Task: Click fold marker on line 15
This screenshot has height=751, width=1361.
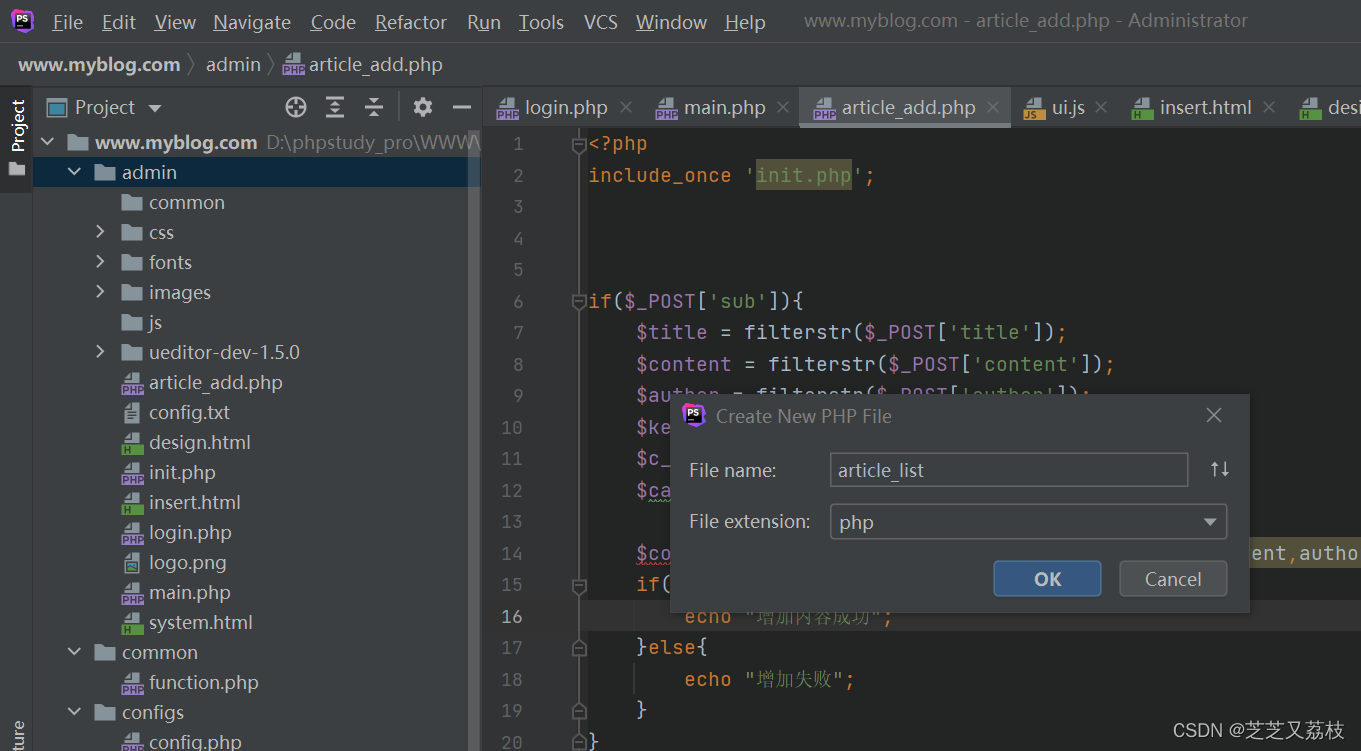Action: [578, 584]
